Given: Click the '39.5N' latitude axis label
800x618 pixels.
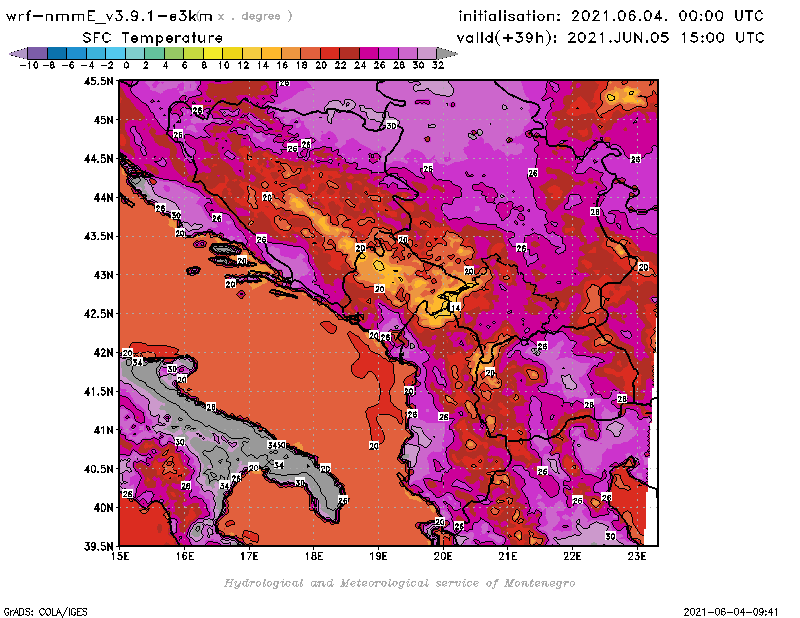Looking at the screenshot, I should click(x=98, y=547).
